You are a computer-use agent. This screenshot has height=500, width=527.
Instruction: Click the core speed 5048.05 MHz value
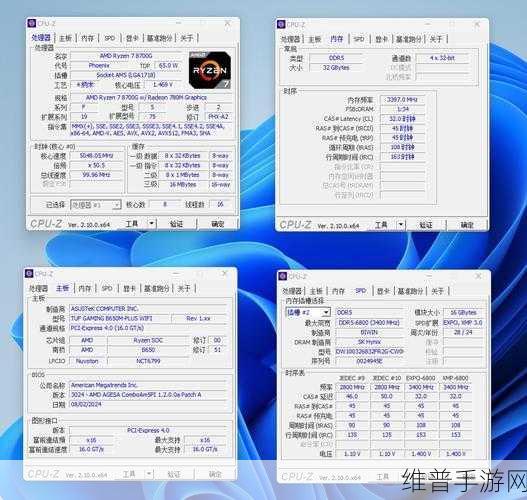click(96, 156)
